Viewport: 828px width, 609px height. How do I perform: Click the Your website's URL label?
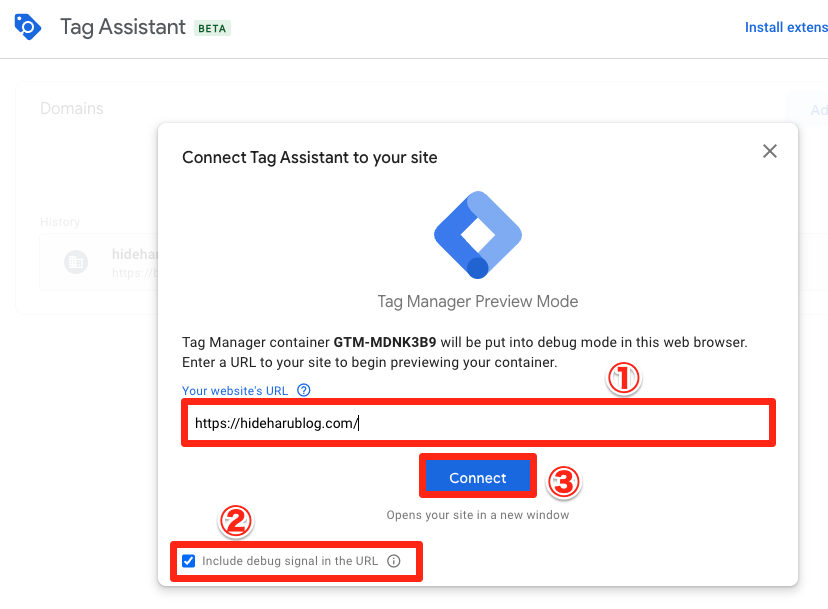tap(235, 391)
